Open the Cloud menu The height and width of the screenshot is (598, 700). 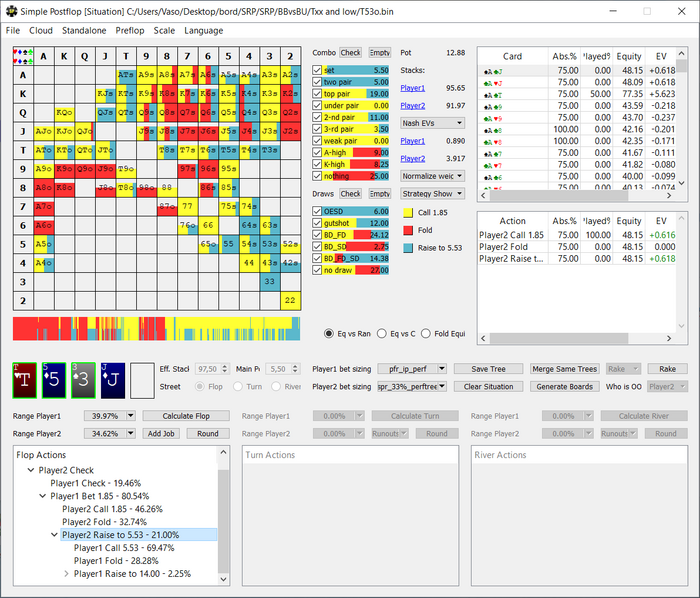pos(41,30)
